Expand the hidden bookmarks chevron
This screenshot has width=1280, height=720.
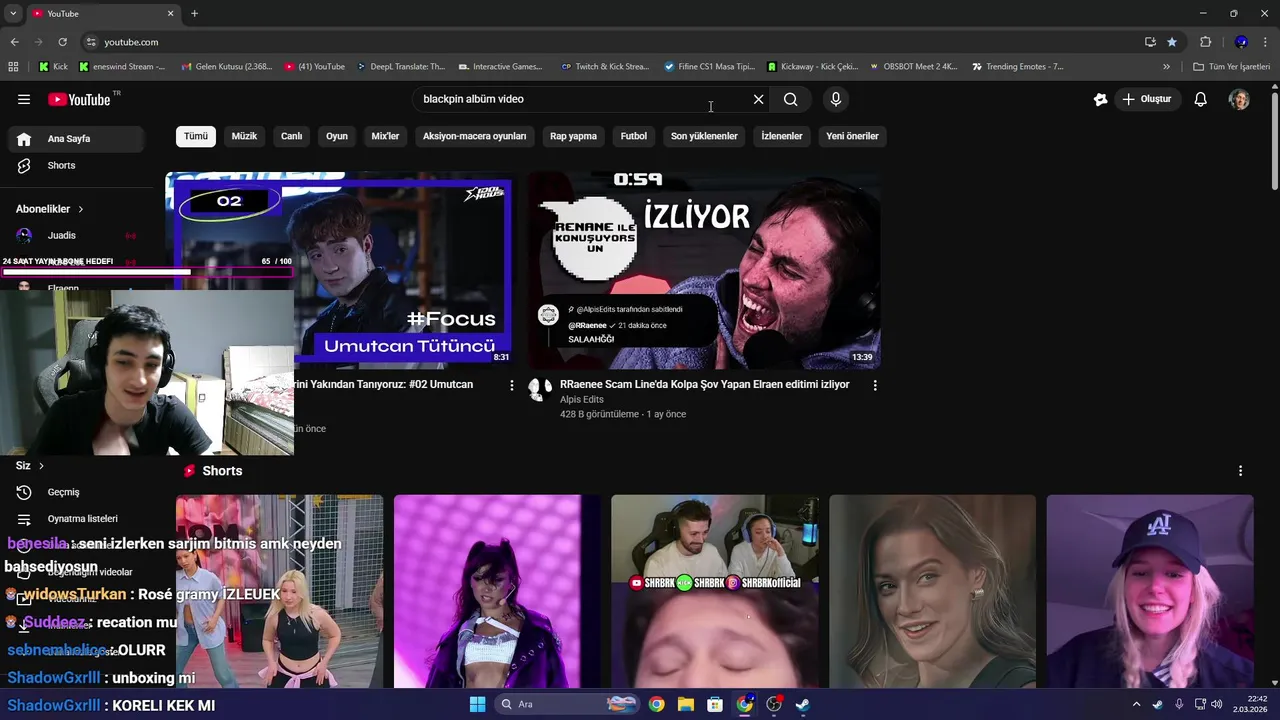pos(1166,67)
